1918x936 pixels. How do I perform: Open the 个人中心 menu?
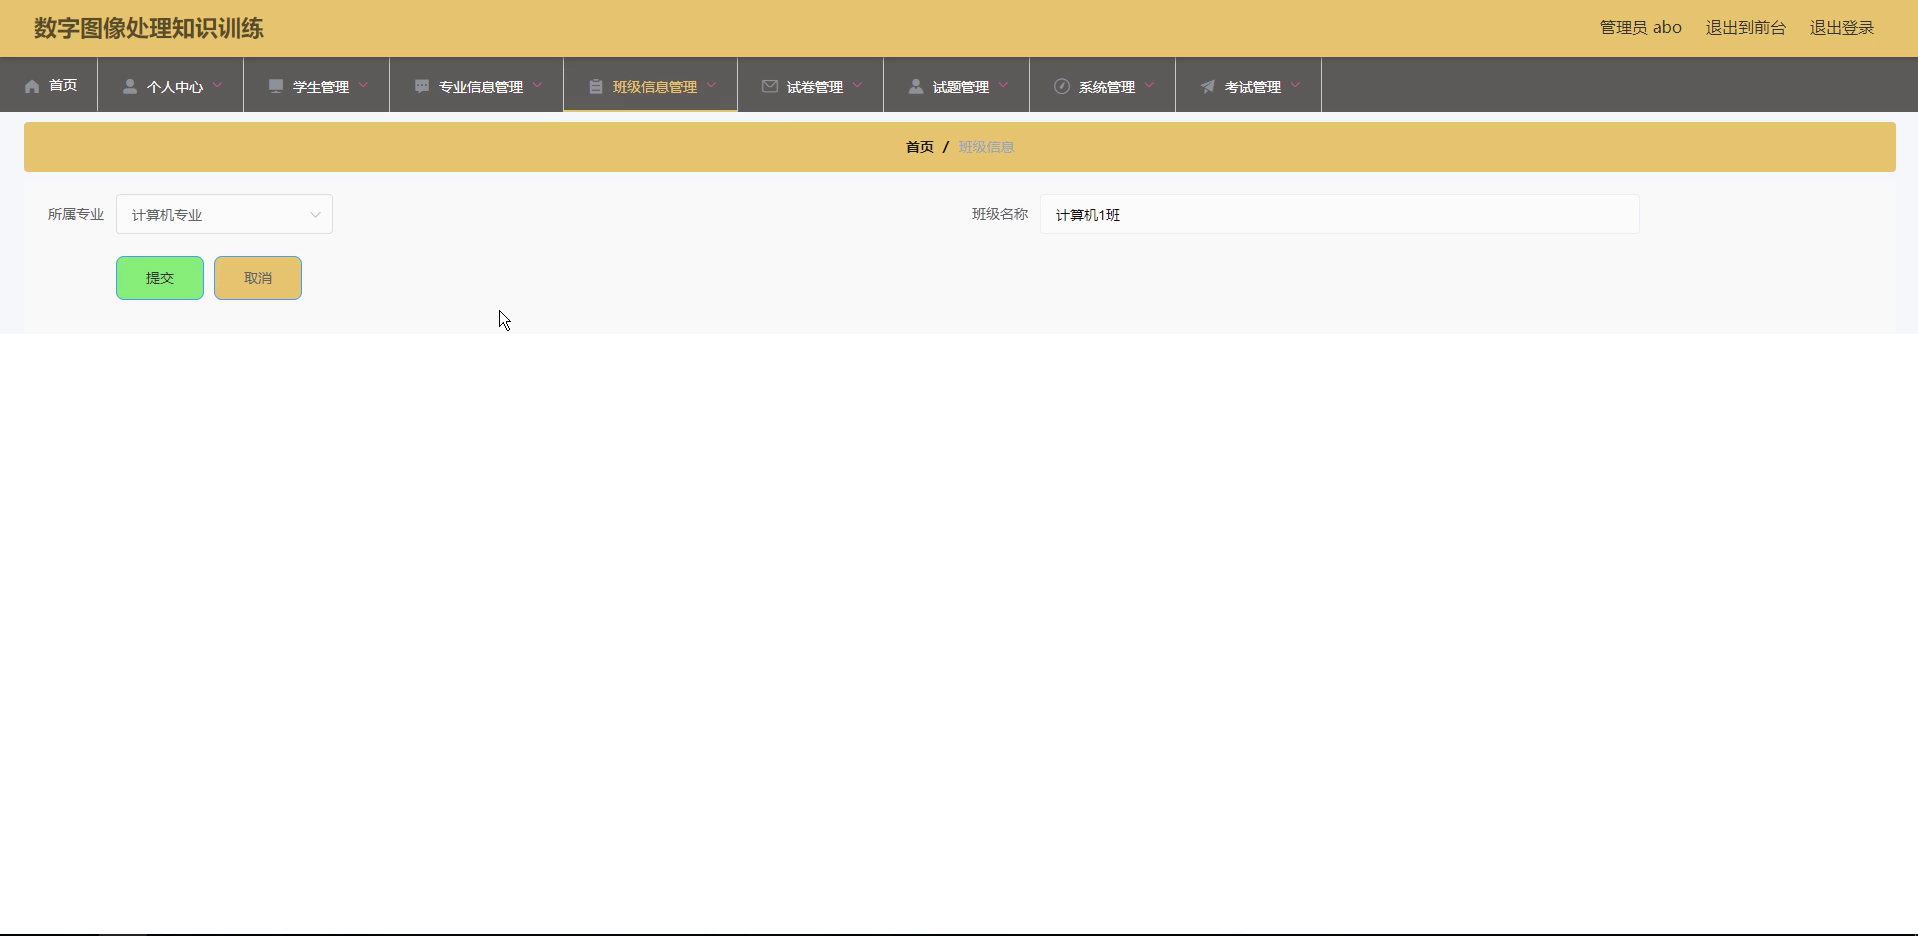[171, 85]
